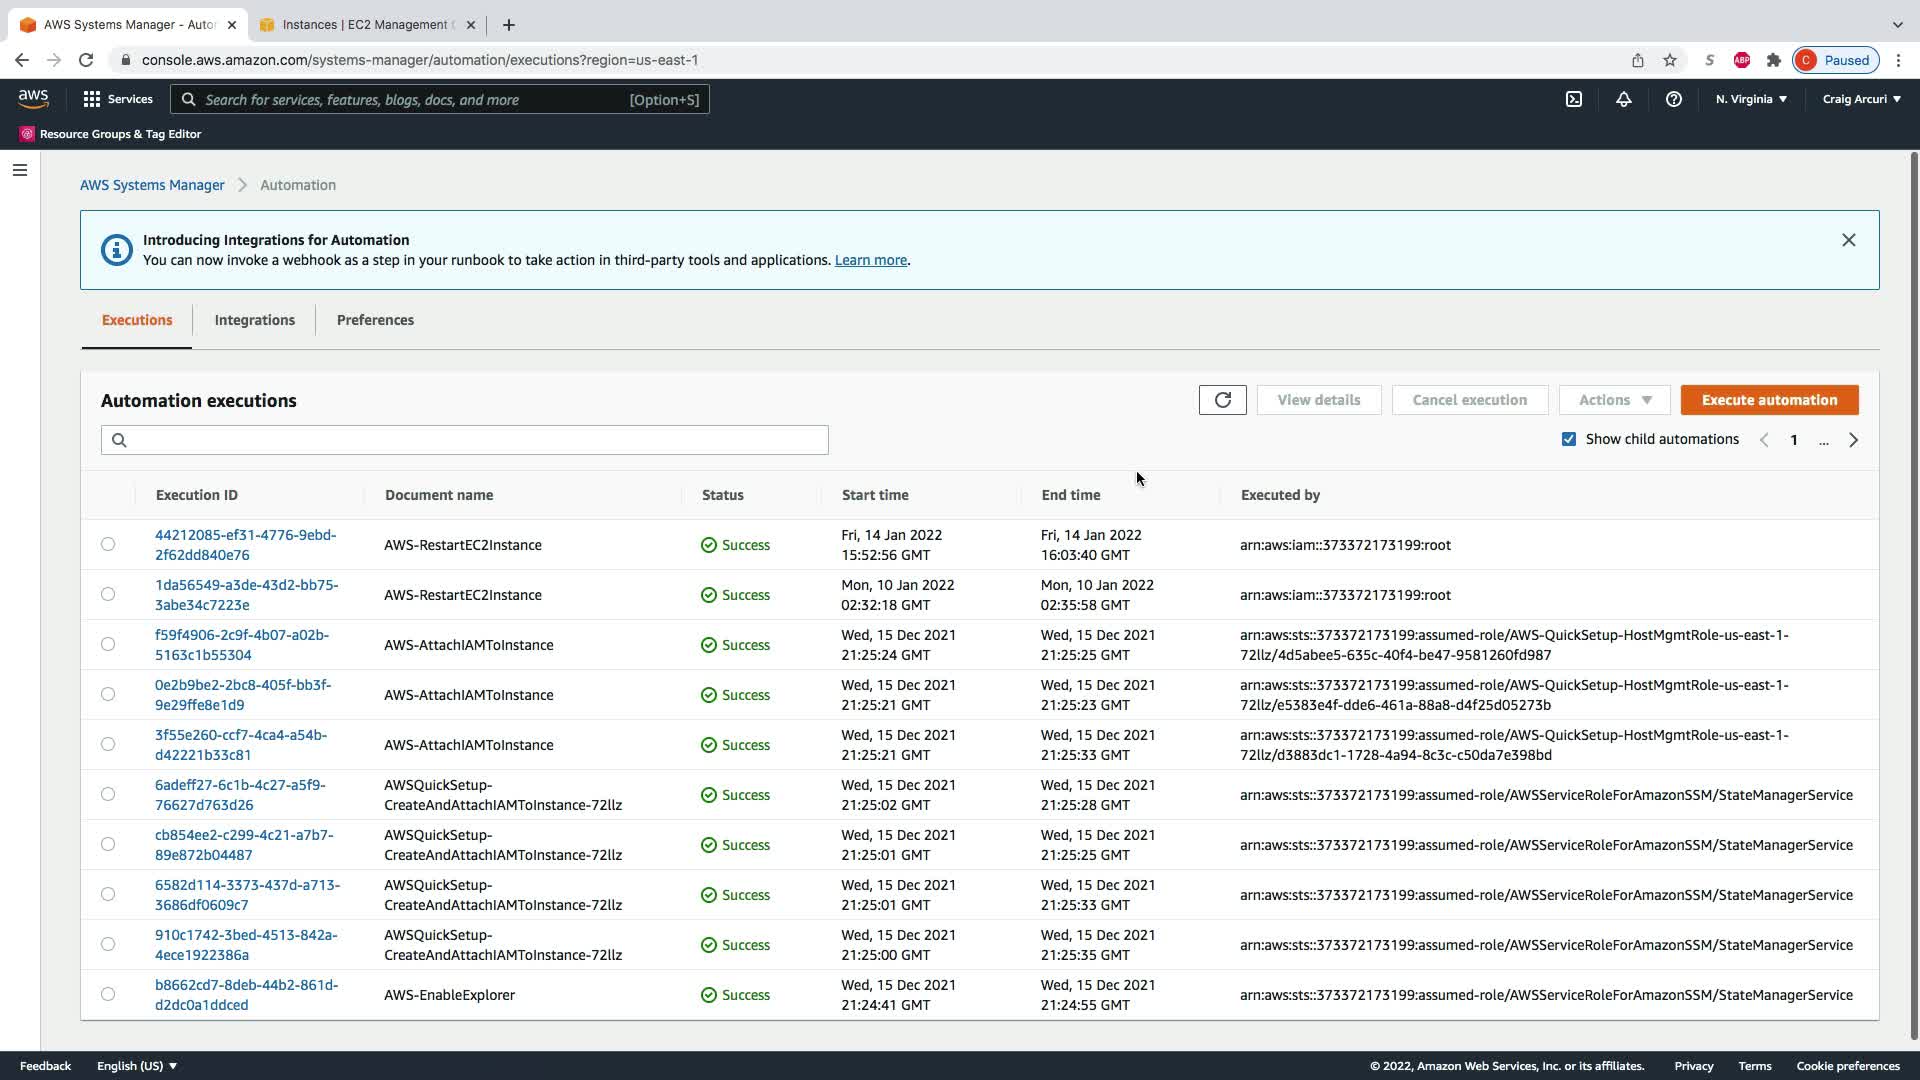
Task: Click the AWS logo home icon
Action: click(x=33, y=98)
